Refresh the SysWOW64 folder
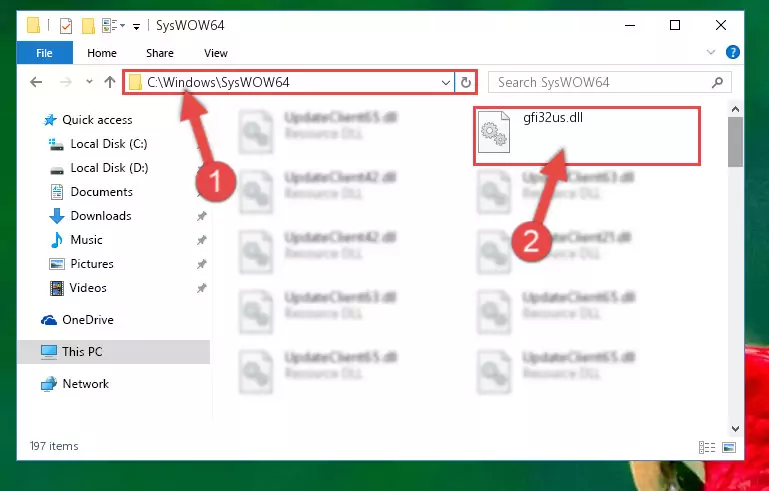 466,82
